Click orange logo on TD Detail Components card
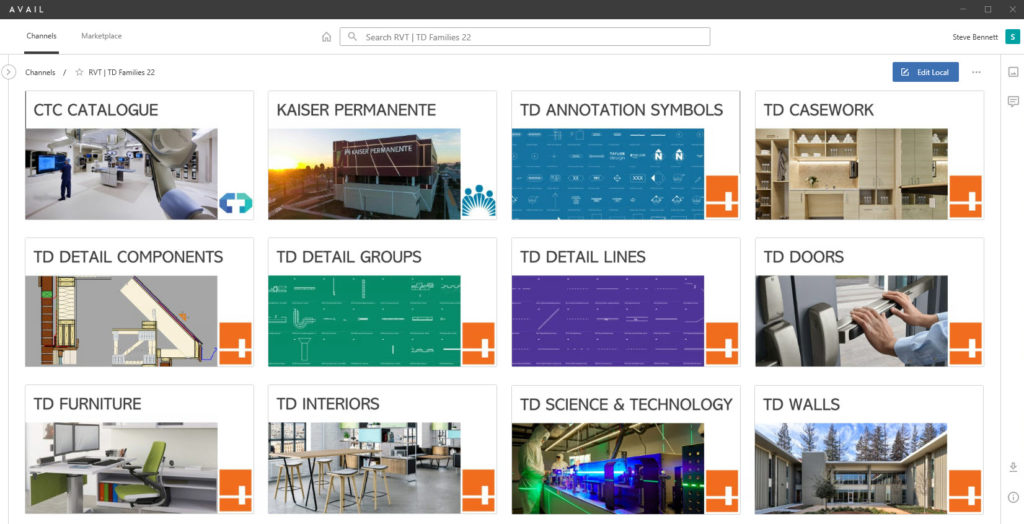The width and height of the screenshot is (1024, 524). tap(236, 344)
